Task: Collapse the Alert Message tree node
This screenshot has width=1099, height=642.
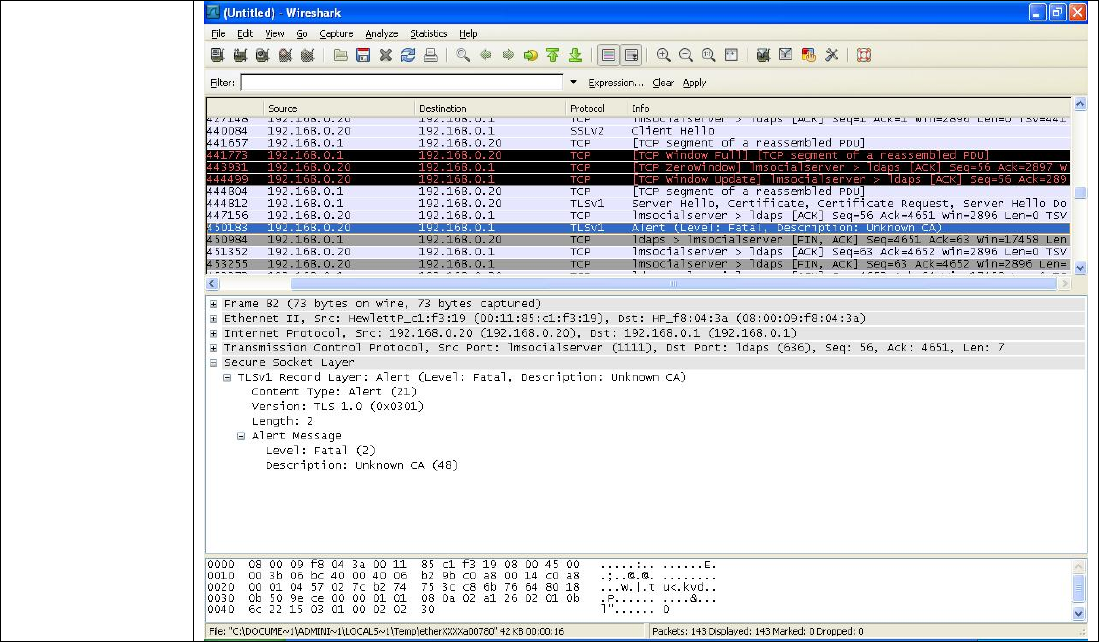Action: click(241, 436)
